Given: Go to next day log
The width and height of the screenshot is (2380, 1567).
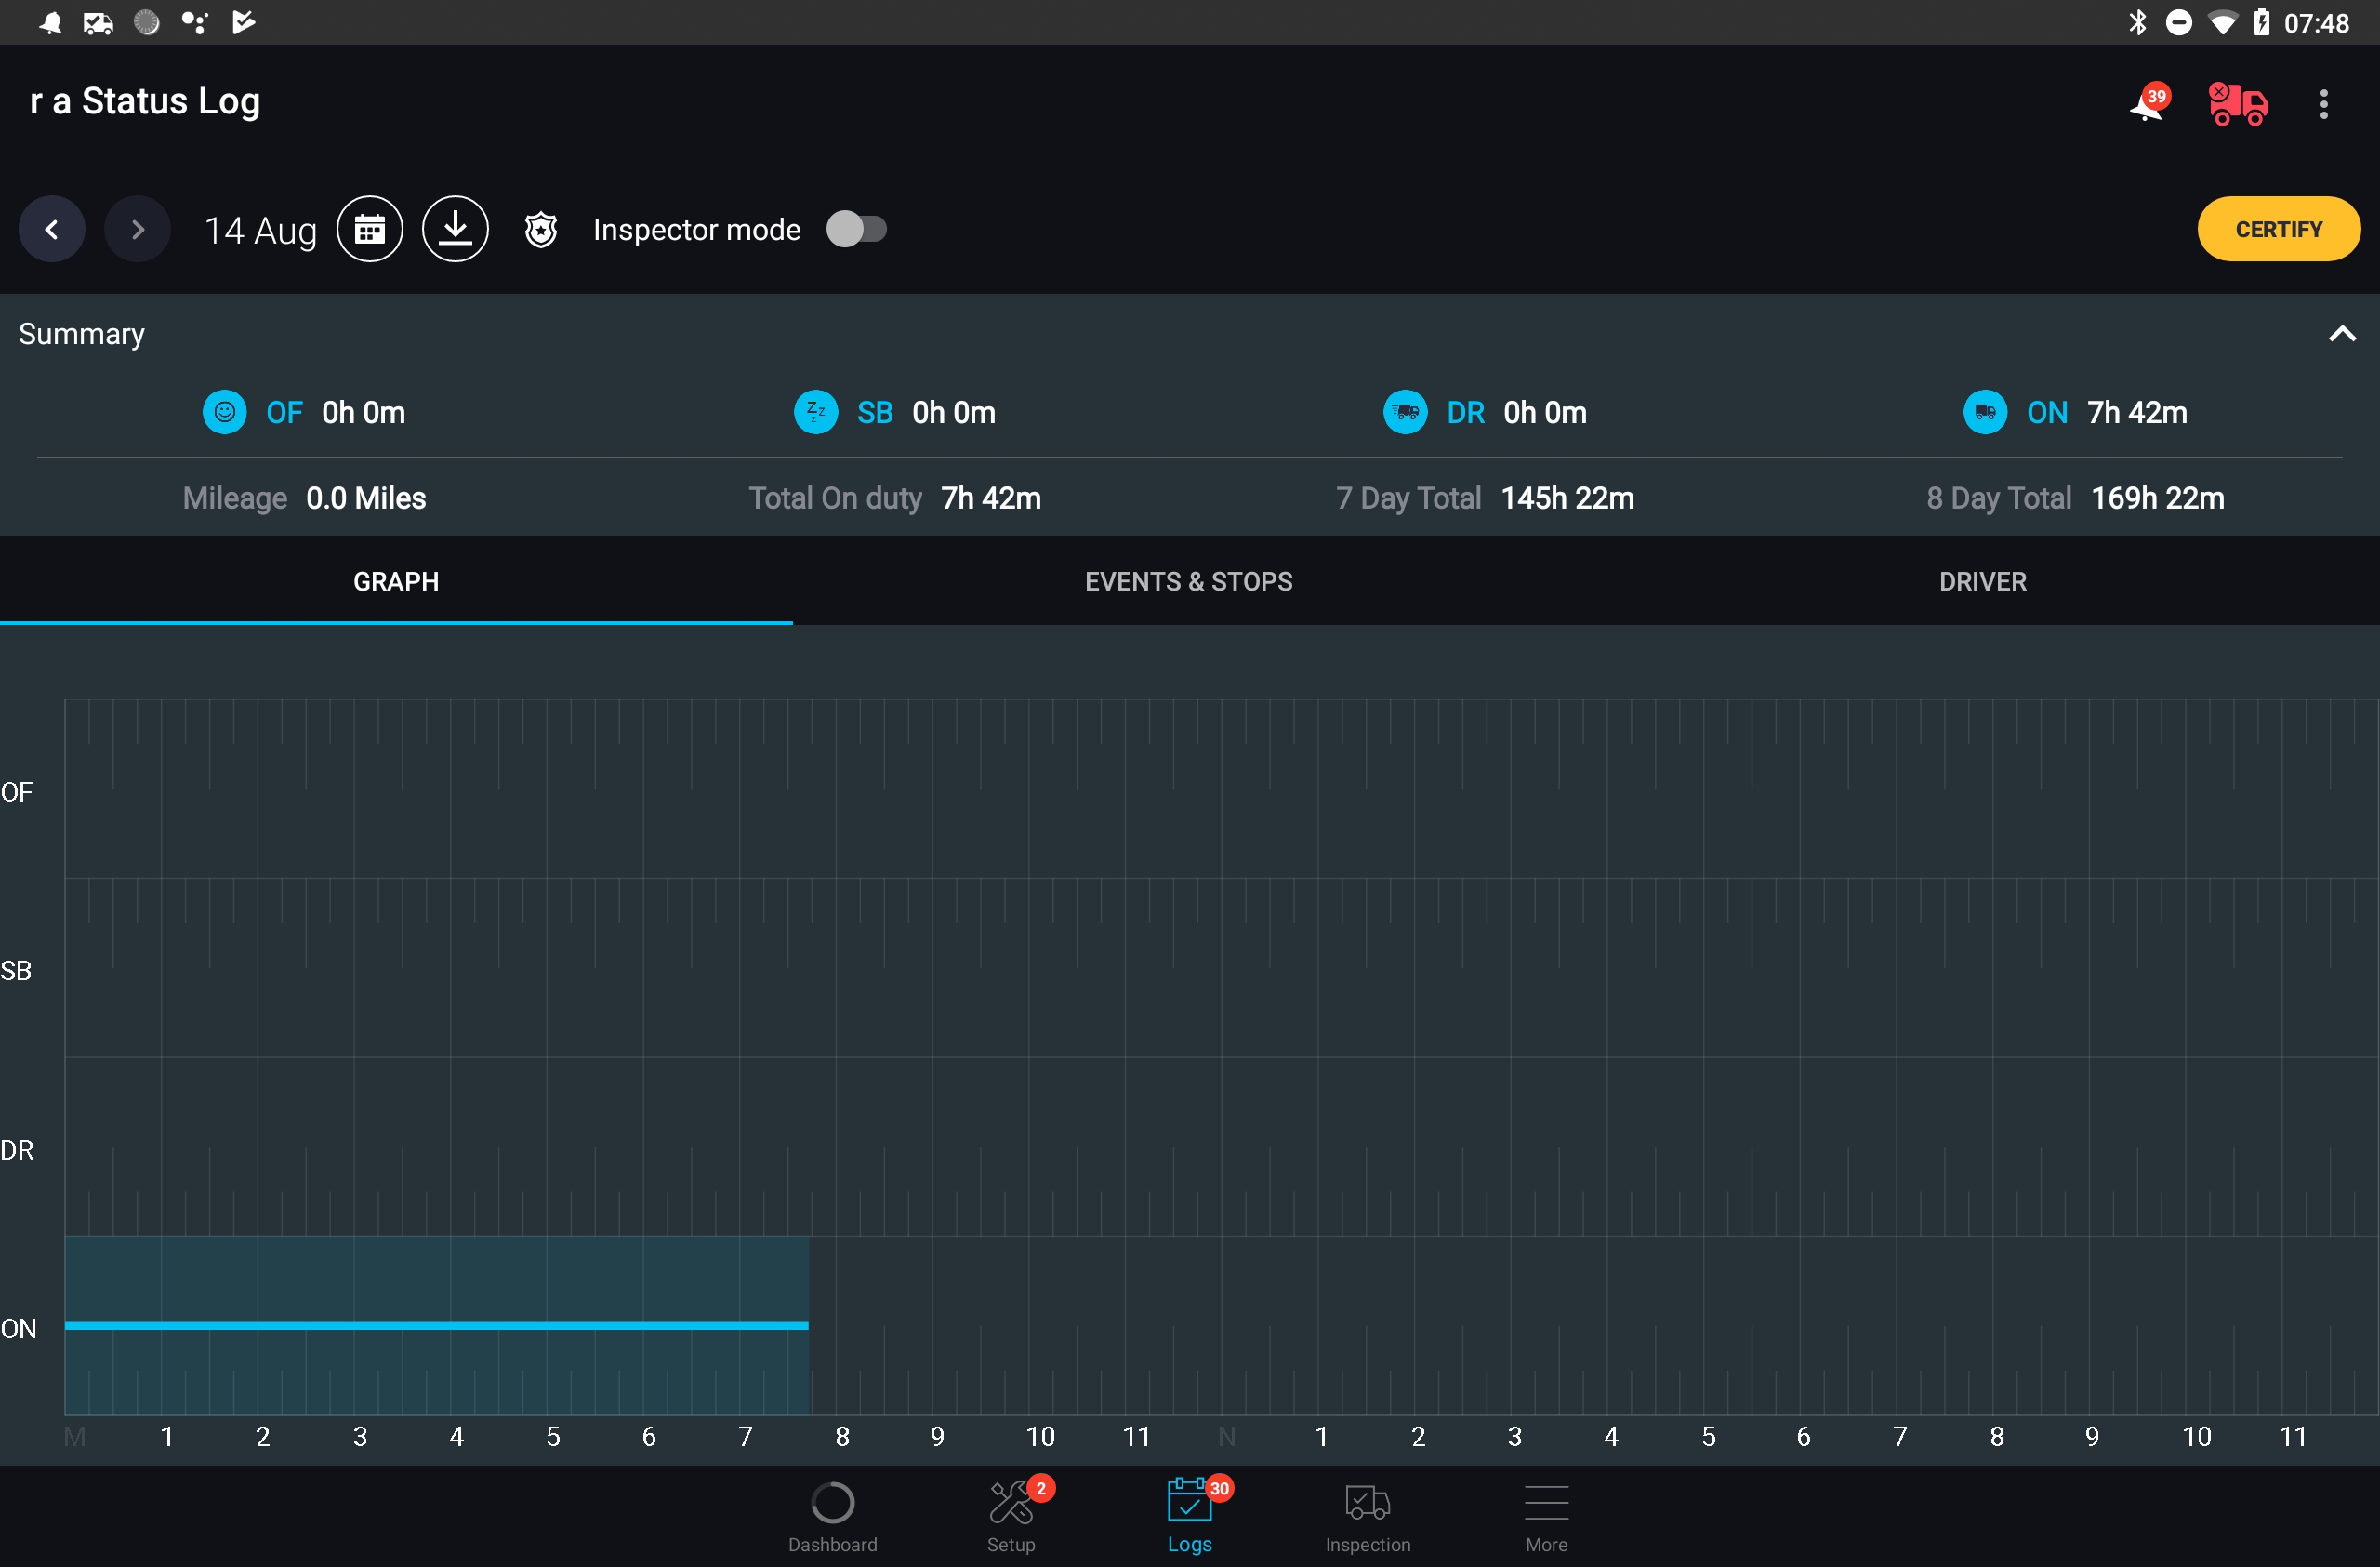Looking at the screenshot, I should click(137, 230).
